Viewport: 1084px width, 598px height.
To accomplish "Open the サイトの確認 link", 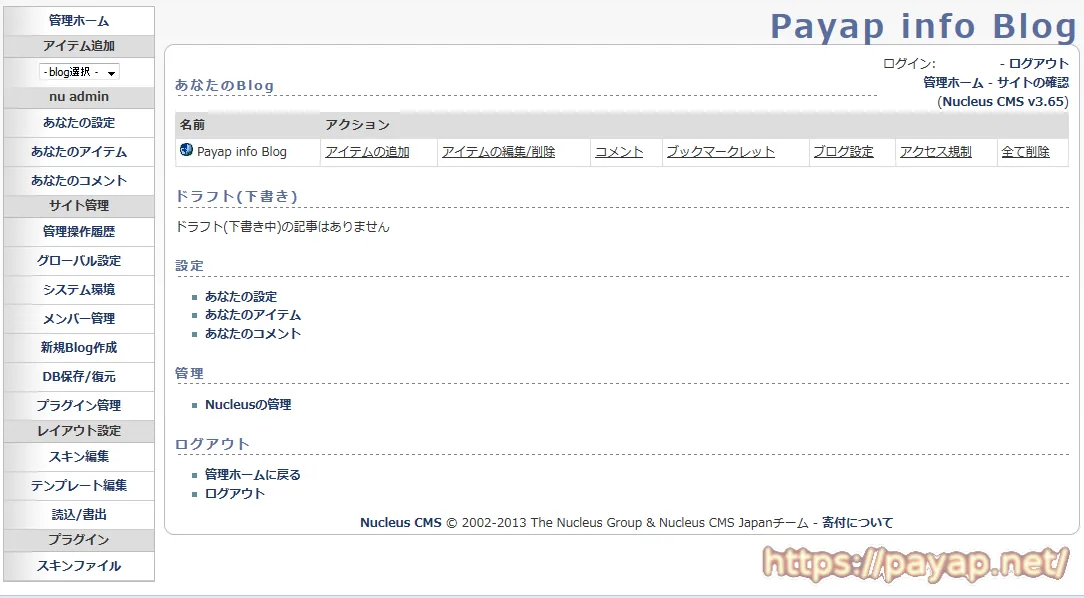I will pos(1032,83).
